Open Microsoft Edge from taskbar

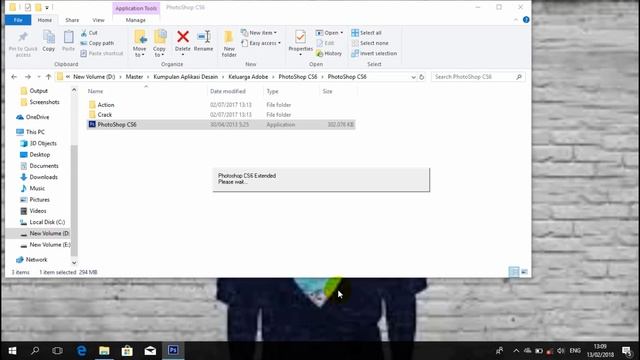coord(81,350)
